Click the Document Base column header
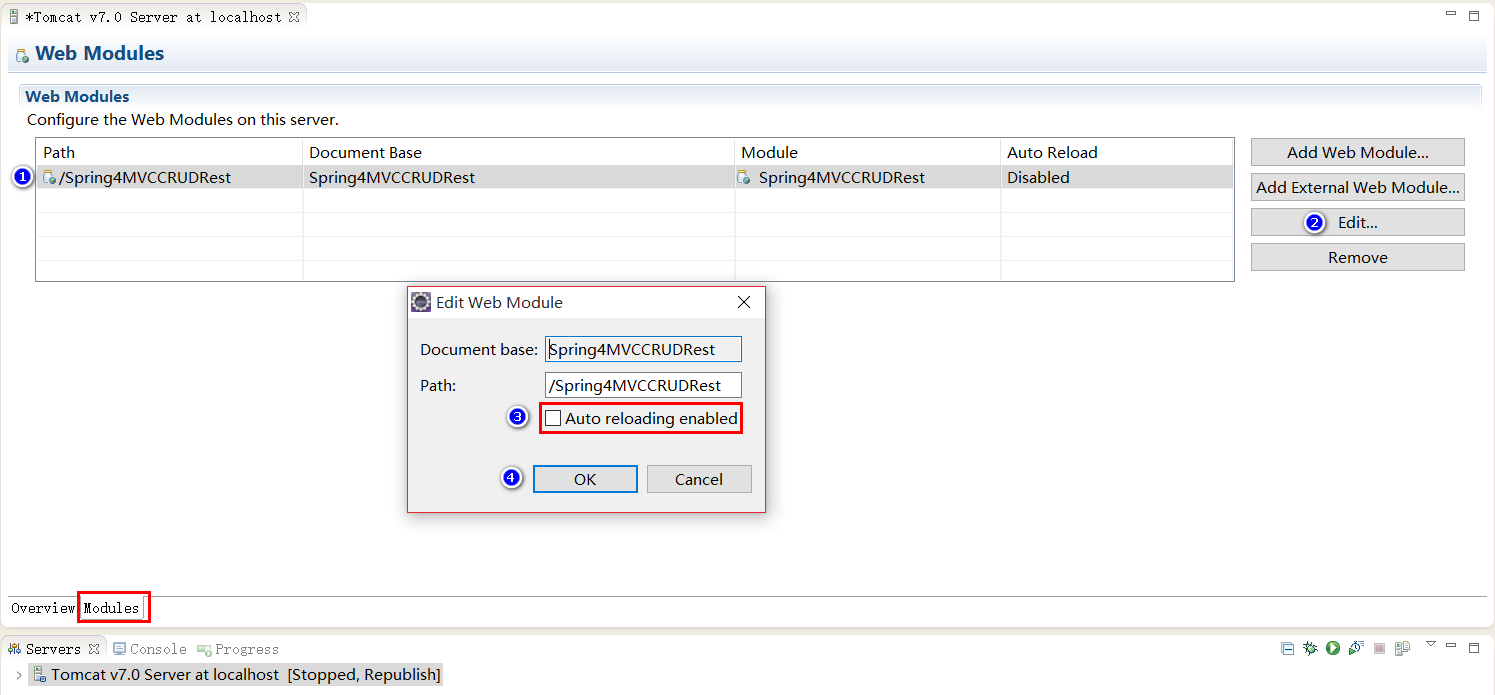 coord(518,152)
